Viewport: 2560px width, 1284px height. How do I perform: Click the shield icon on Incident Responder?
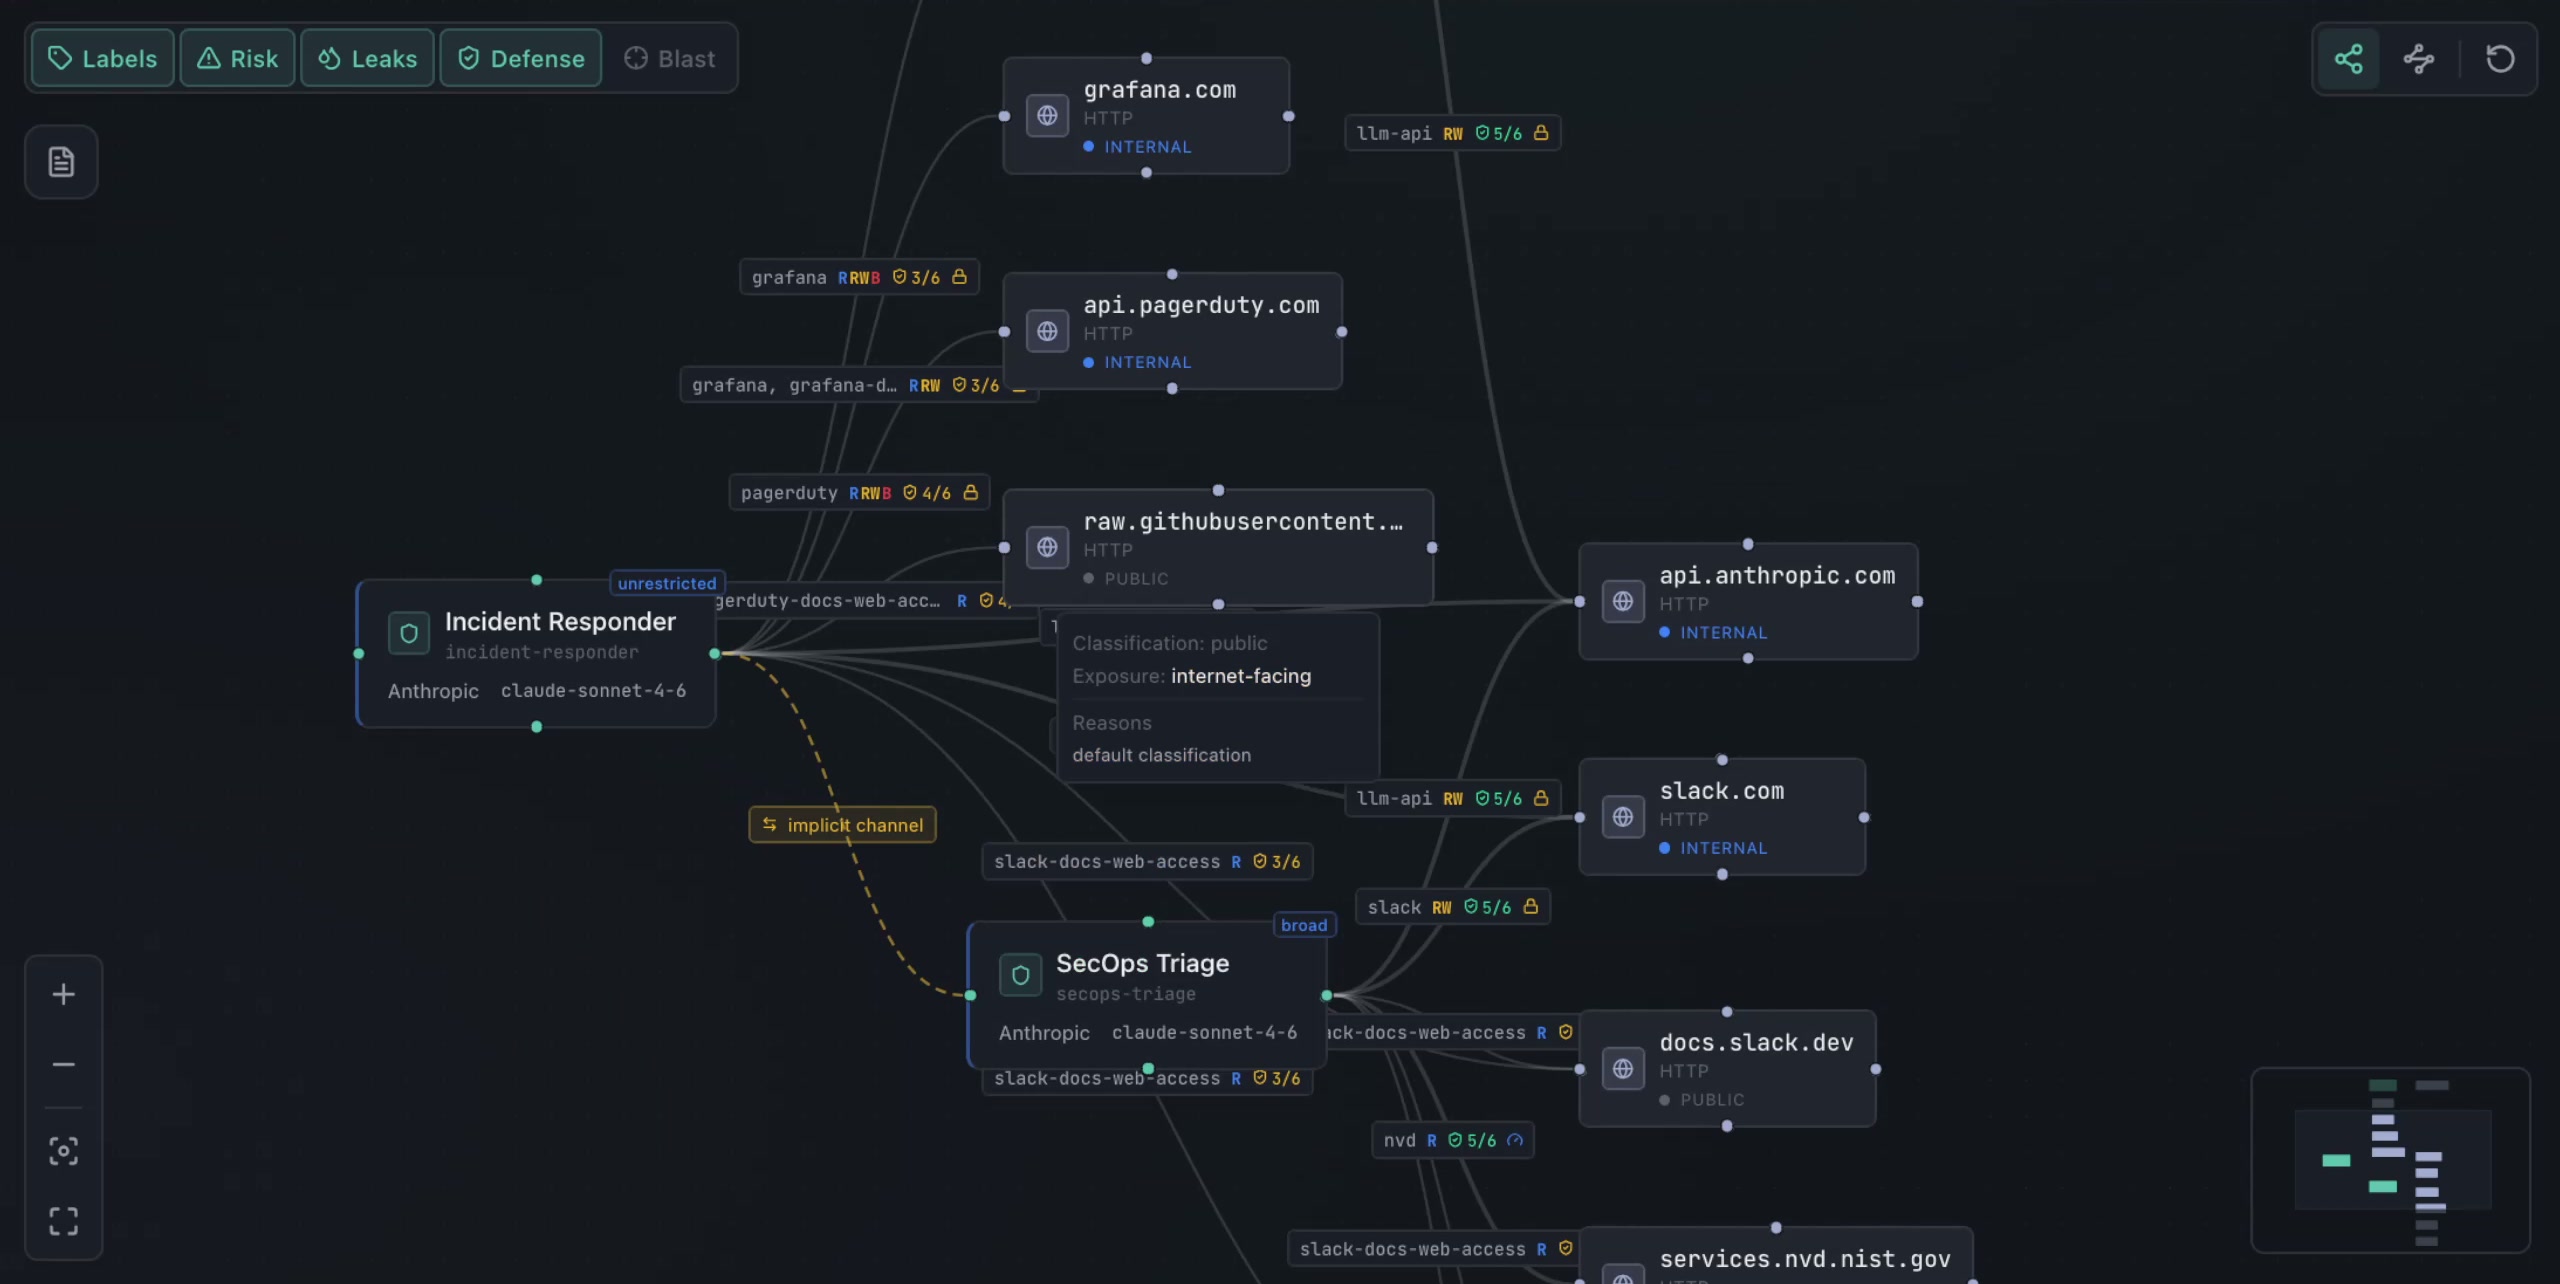click(408, 633)
